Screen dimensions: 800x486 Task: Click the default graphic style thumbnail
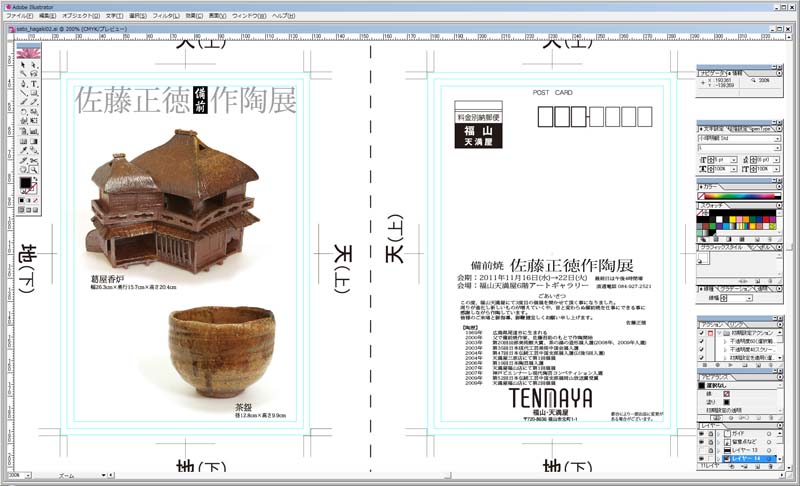(704, 259)
